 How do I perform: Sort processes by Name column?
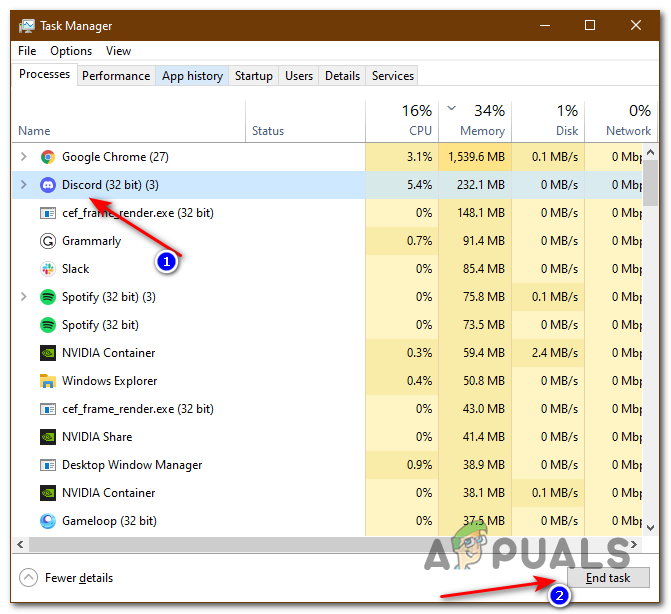click(x=128, y=122)
